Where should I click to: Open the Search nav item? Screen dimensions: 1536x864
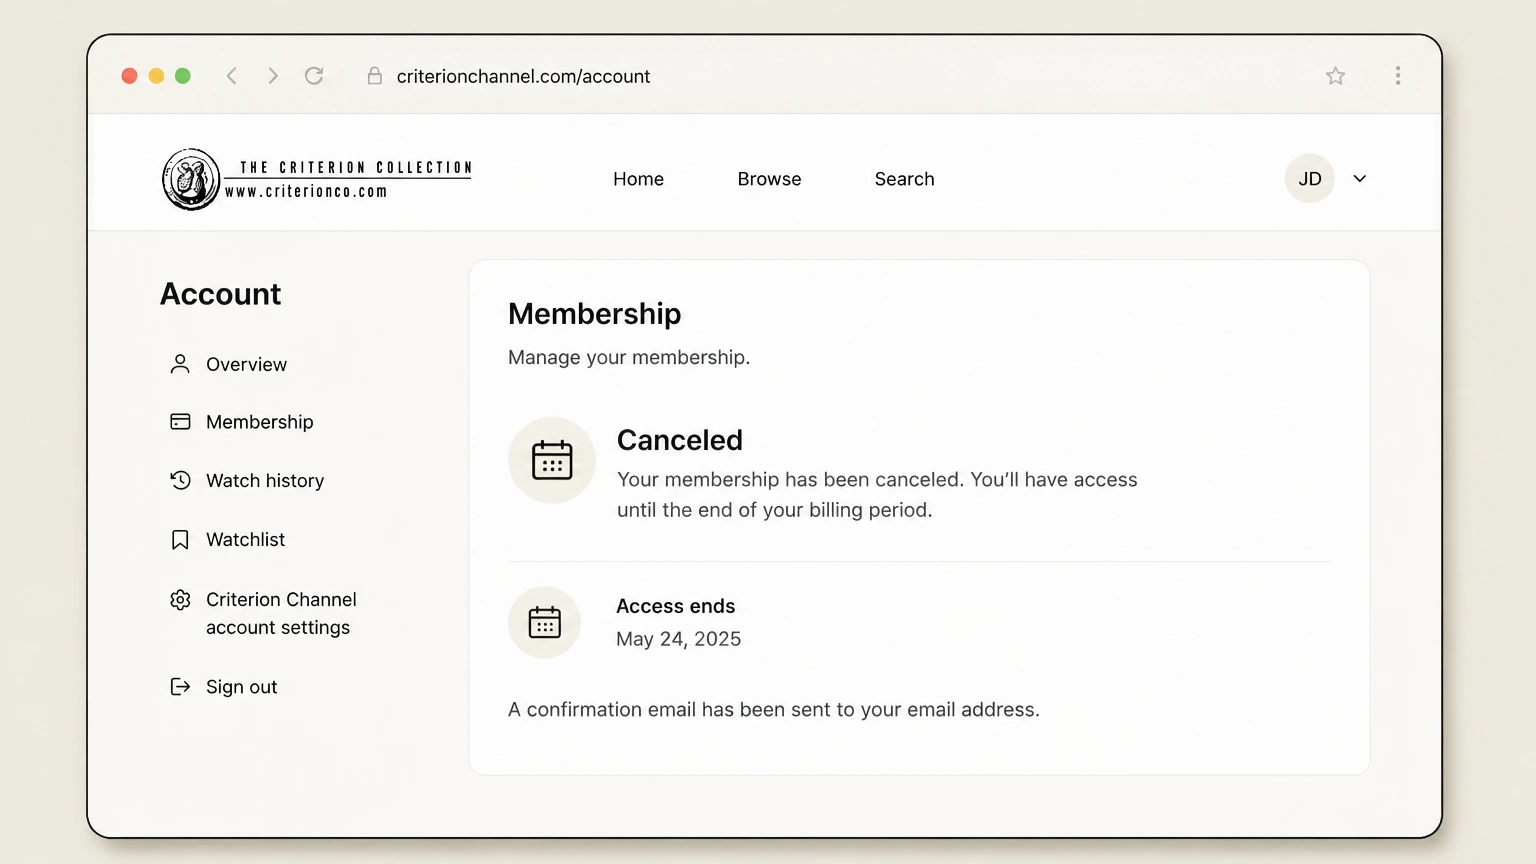904,179
